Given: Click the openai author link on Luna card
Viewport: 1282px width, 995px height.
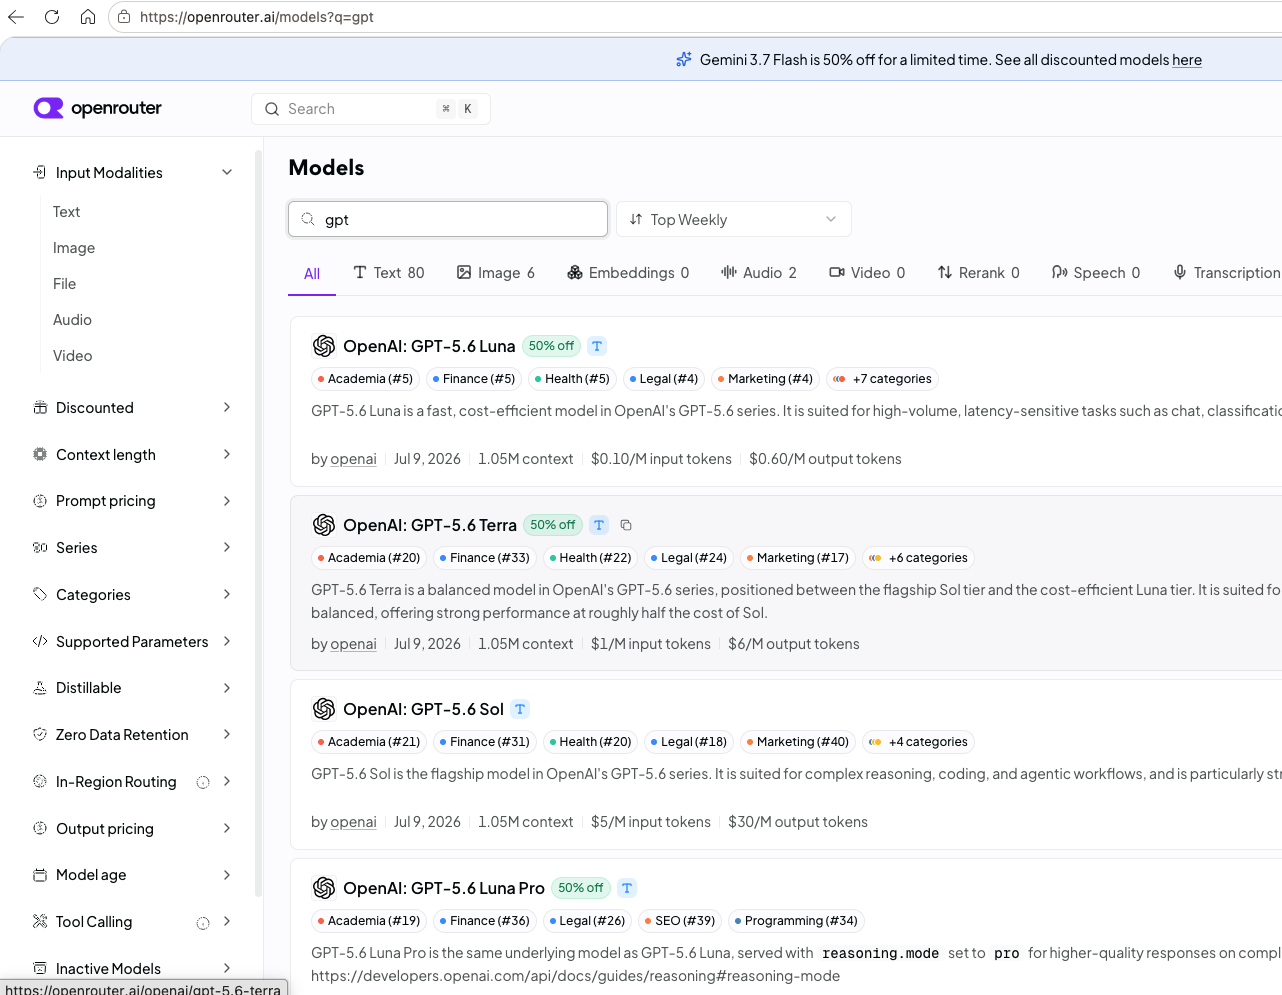Looking at the screenshot, I should 354,459.
